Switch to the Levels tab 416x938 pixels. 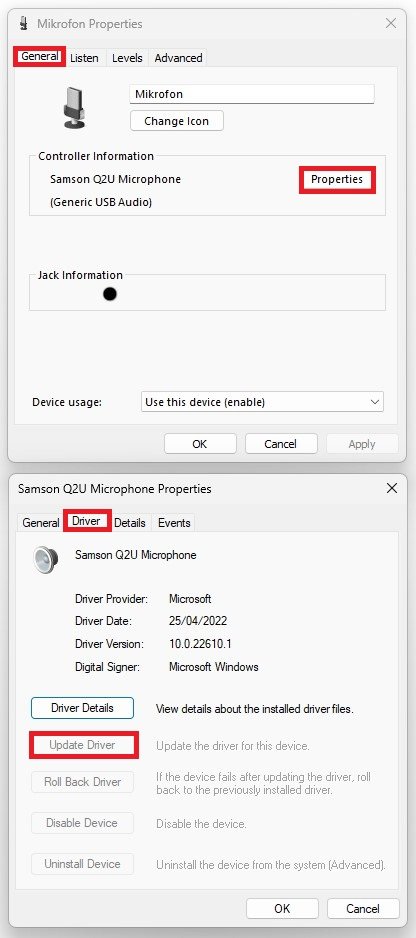(127, 58)
